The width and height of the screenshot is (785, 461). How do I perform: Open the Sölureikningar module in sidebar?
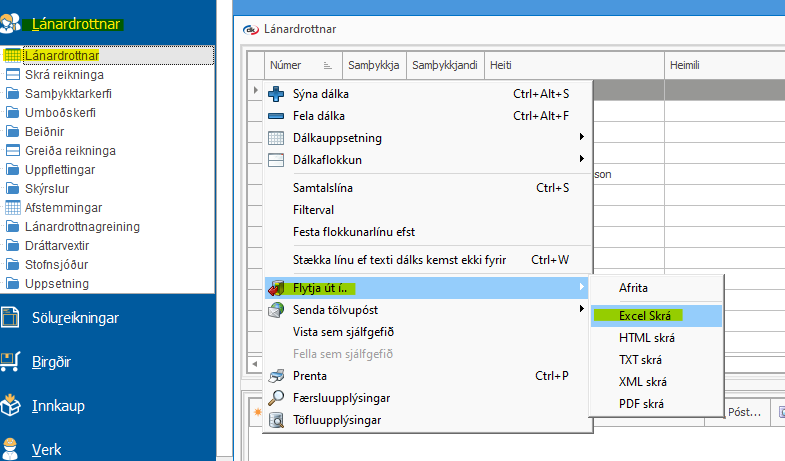(x=76, y=318)
